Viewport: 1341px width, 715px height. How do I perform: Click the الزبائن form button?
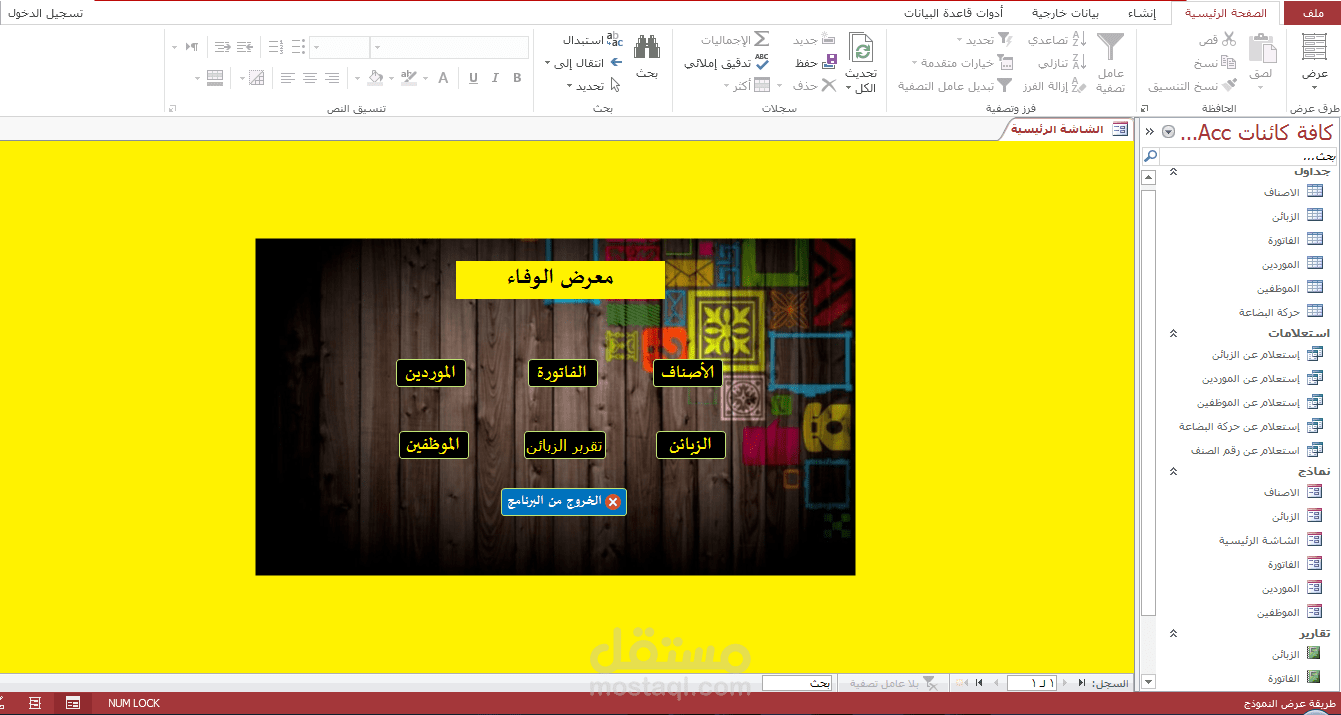691,445
